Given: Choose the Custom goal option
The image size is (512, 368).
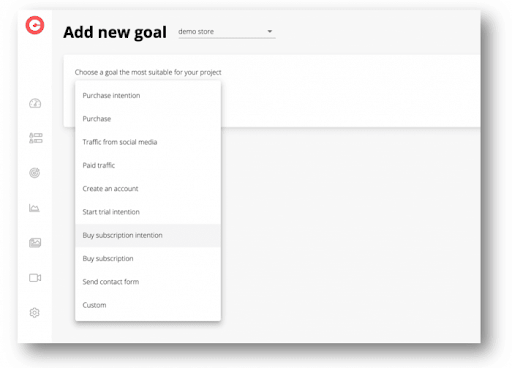Looking at the screenshot, I should pyautogui.click(x=148, y=306).
